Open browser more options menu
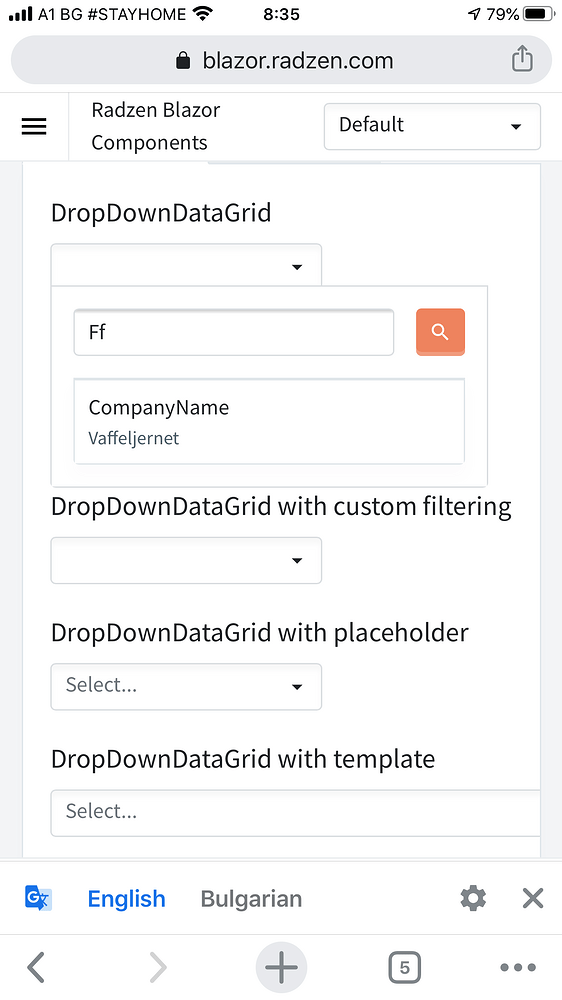The width and height of the screenshot is (562, 1000). (518, 967)
